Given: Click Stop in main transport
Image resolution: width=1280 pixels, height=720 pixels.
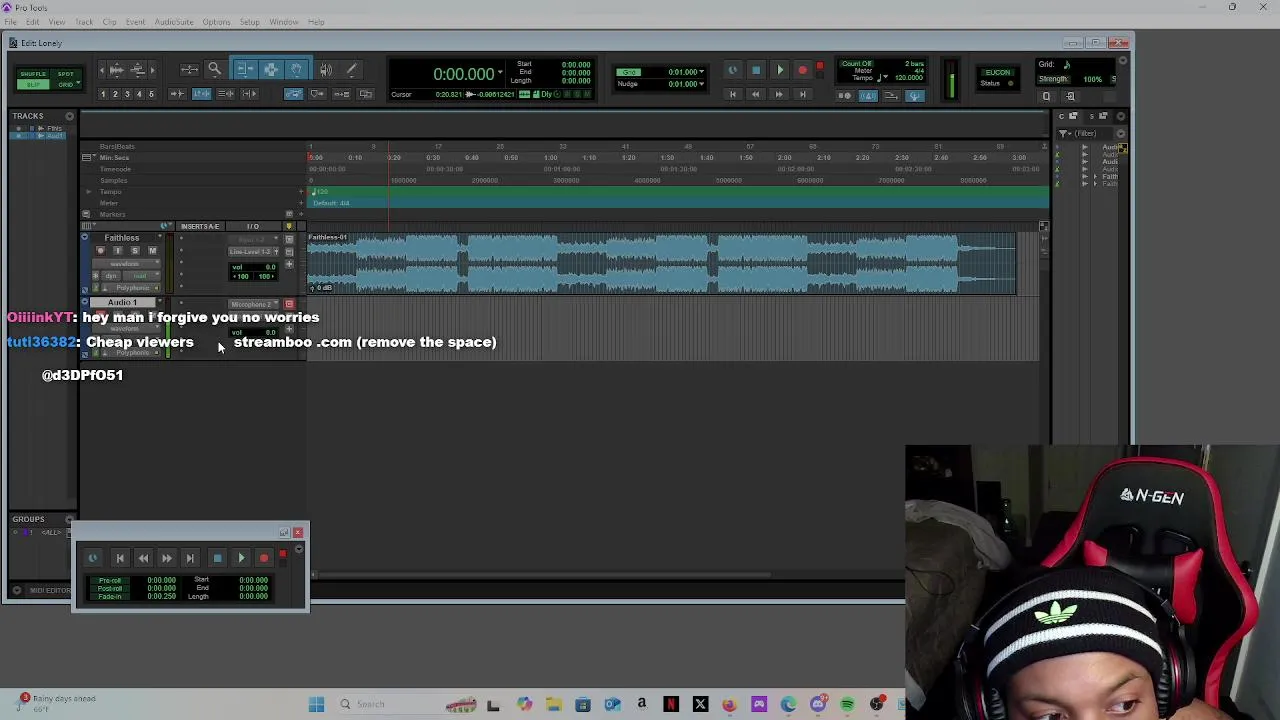Looking at the screenshot, I should (x=756, y=70).
